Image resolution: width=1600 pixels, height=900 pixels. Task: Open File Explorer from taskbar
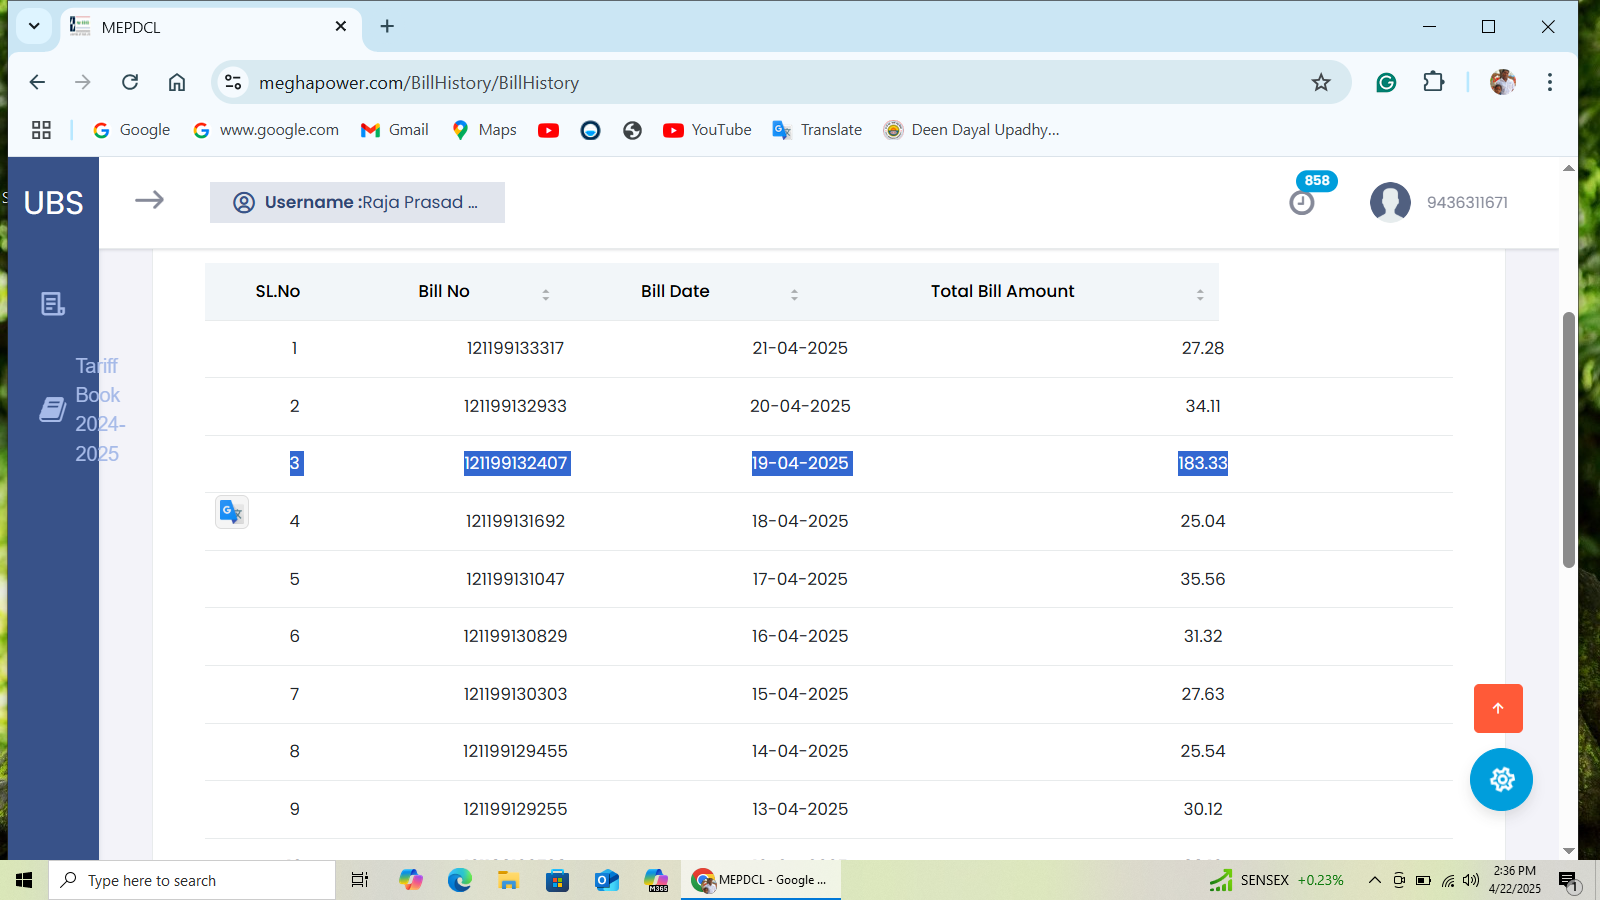pos(508,880)
